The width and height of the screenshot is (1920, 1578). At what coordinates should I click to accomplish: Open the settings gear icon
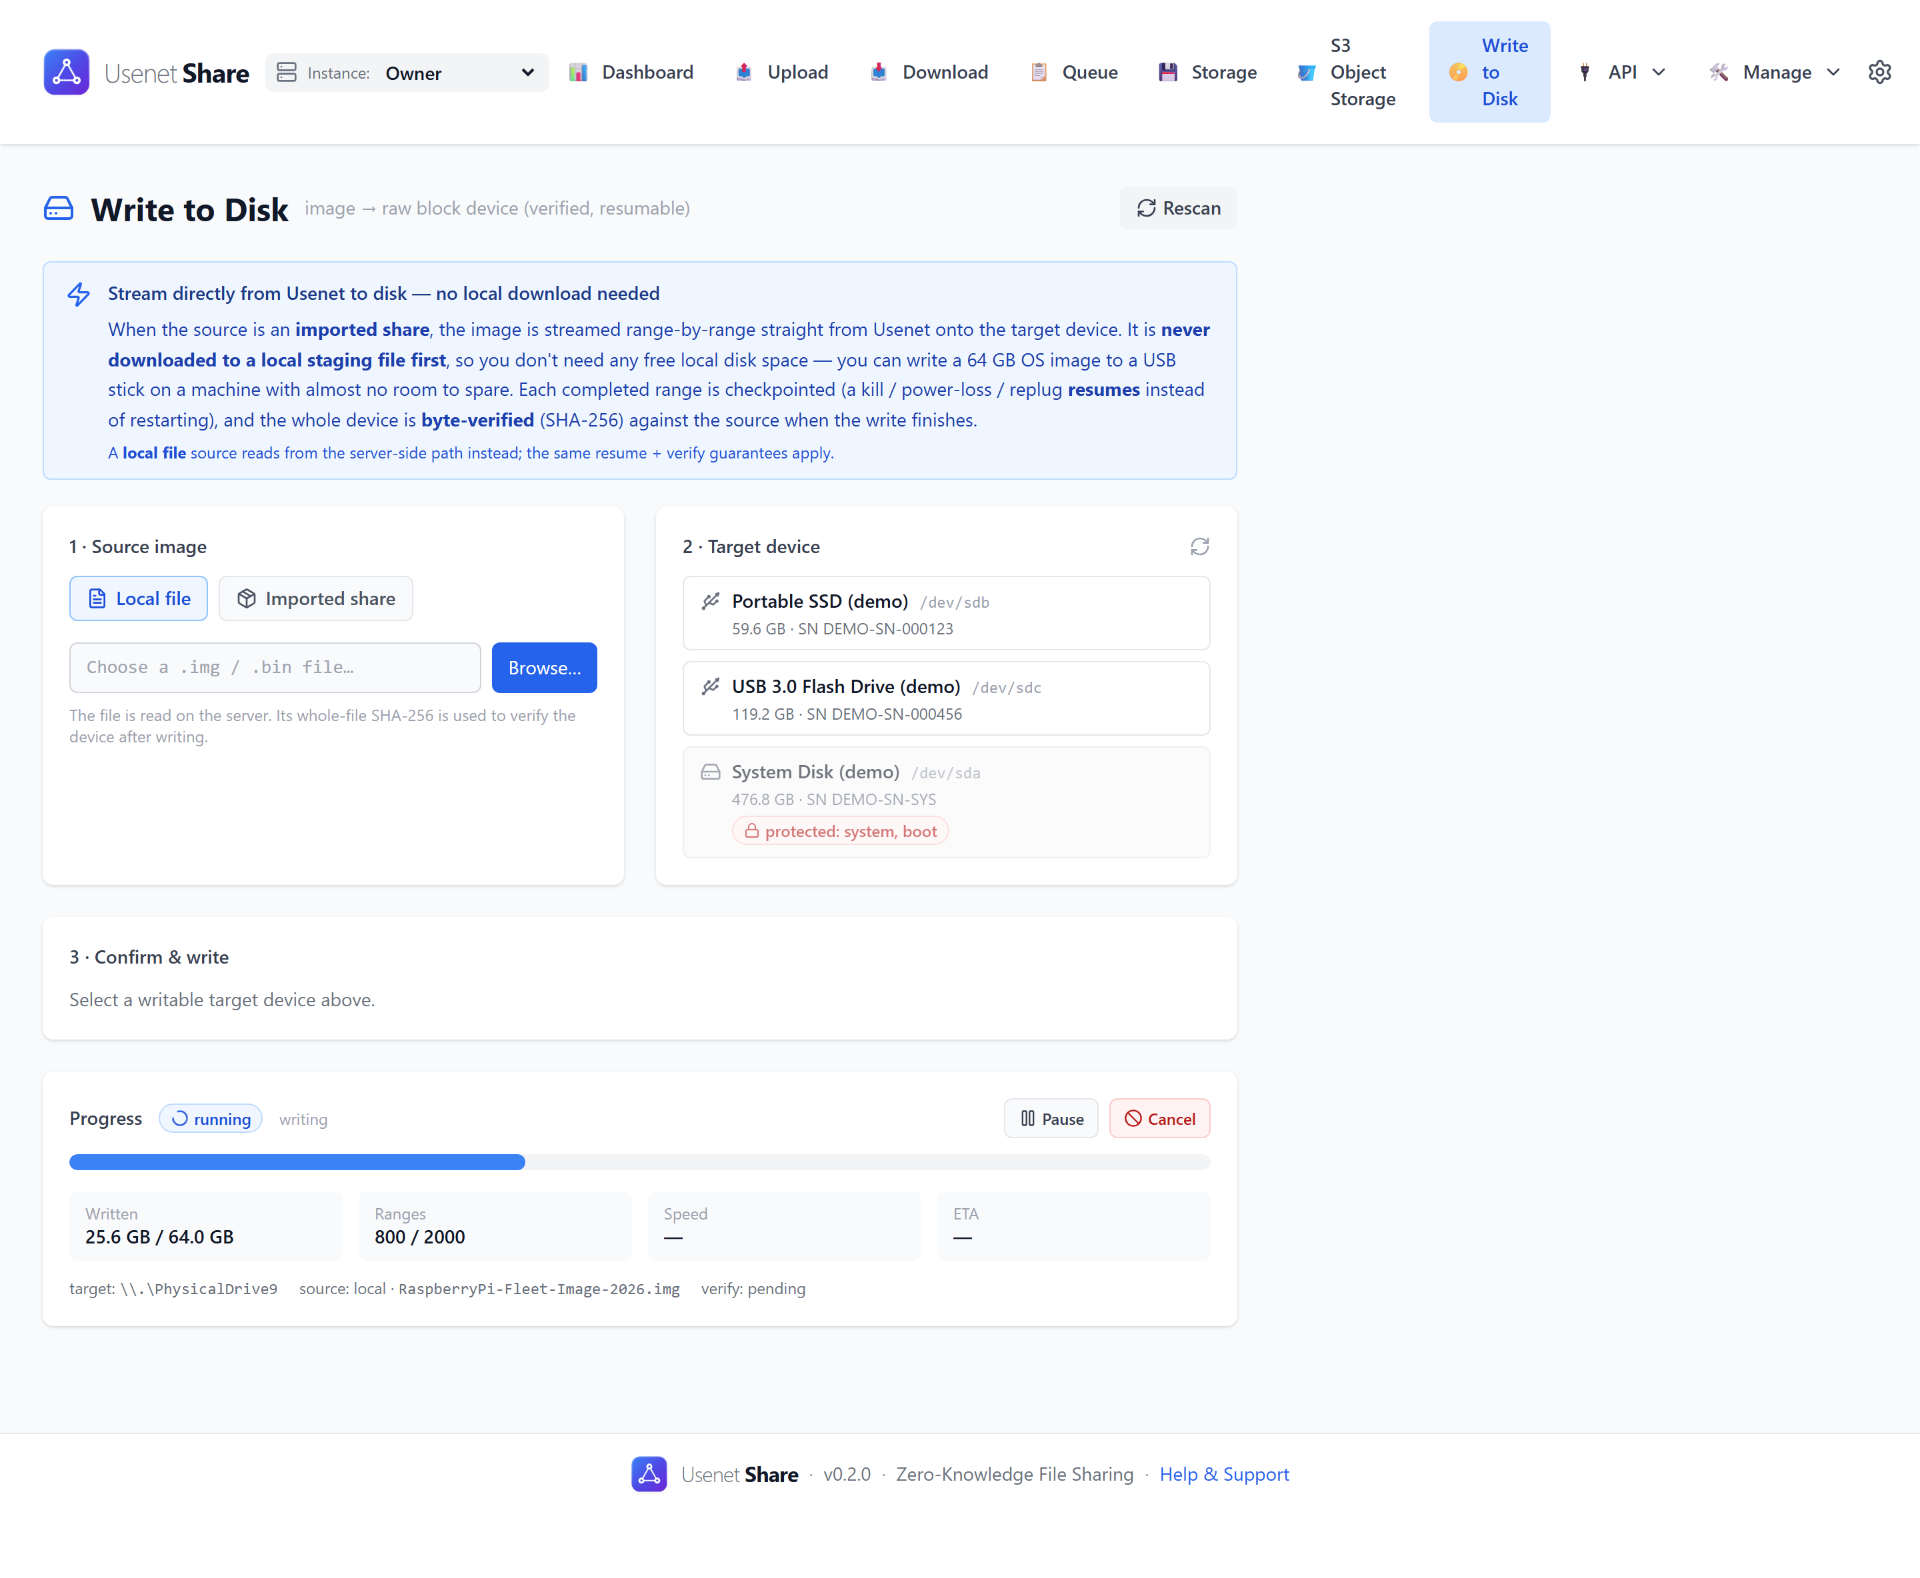1880,72
